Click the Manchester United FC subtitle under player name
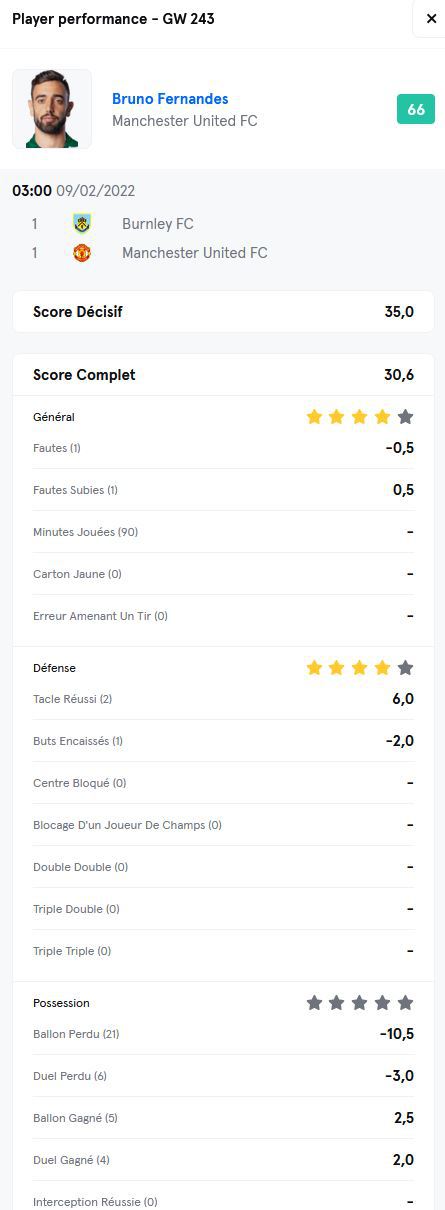The height and width of the screenshot is (1210, 445). click(185, 121)
